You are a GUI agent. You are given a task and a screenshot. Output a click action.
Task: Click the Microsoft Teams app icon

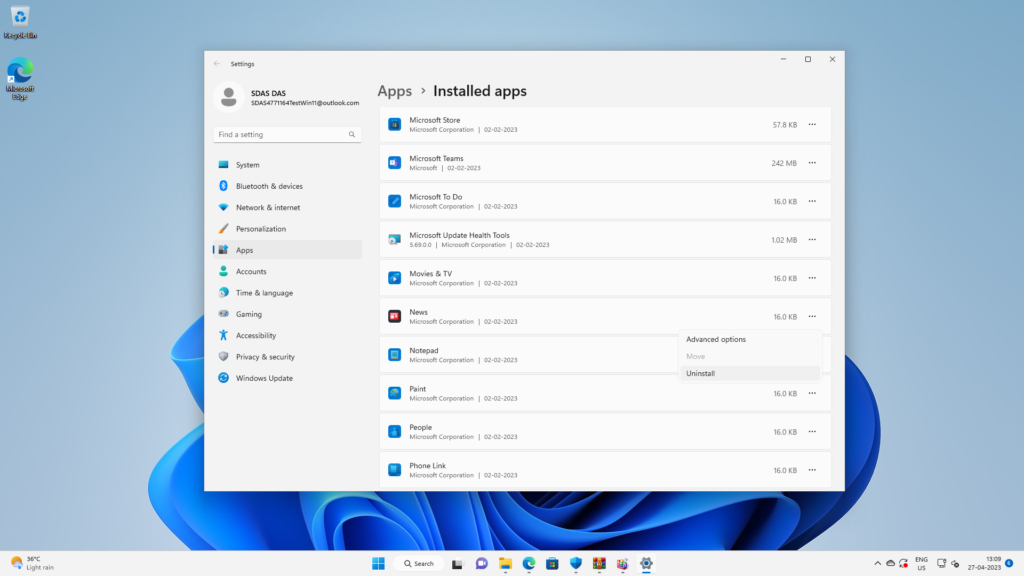point(394,163)
